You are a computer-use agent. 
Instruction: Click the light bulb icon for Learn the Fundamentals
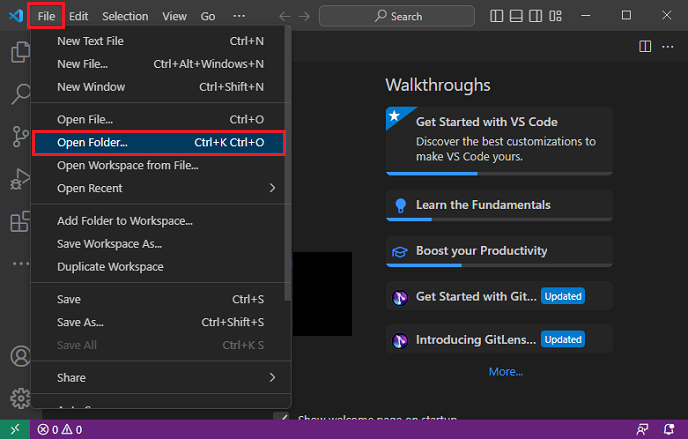(x=400, y=205)
